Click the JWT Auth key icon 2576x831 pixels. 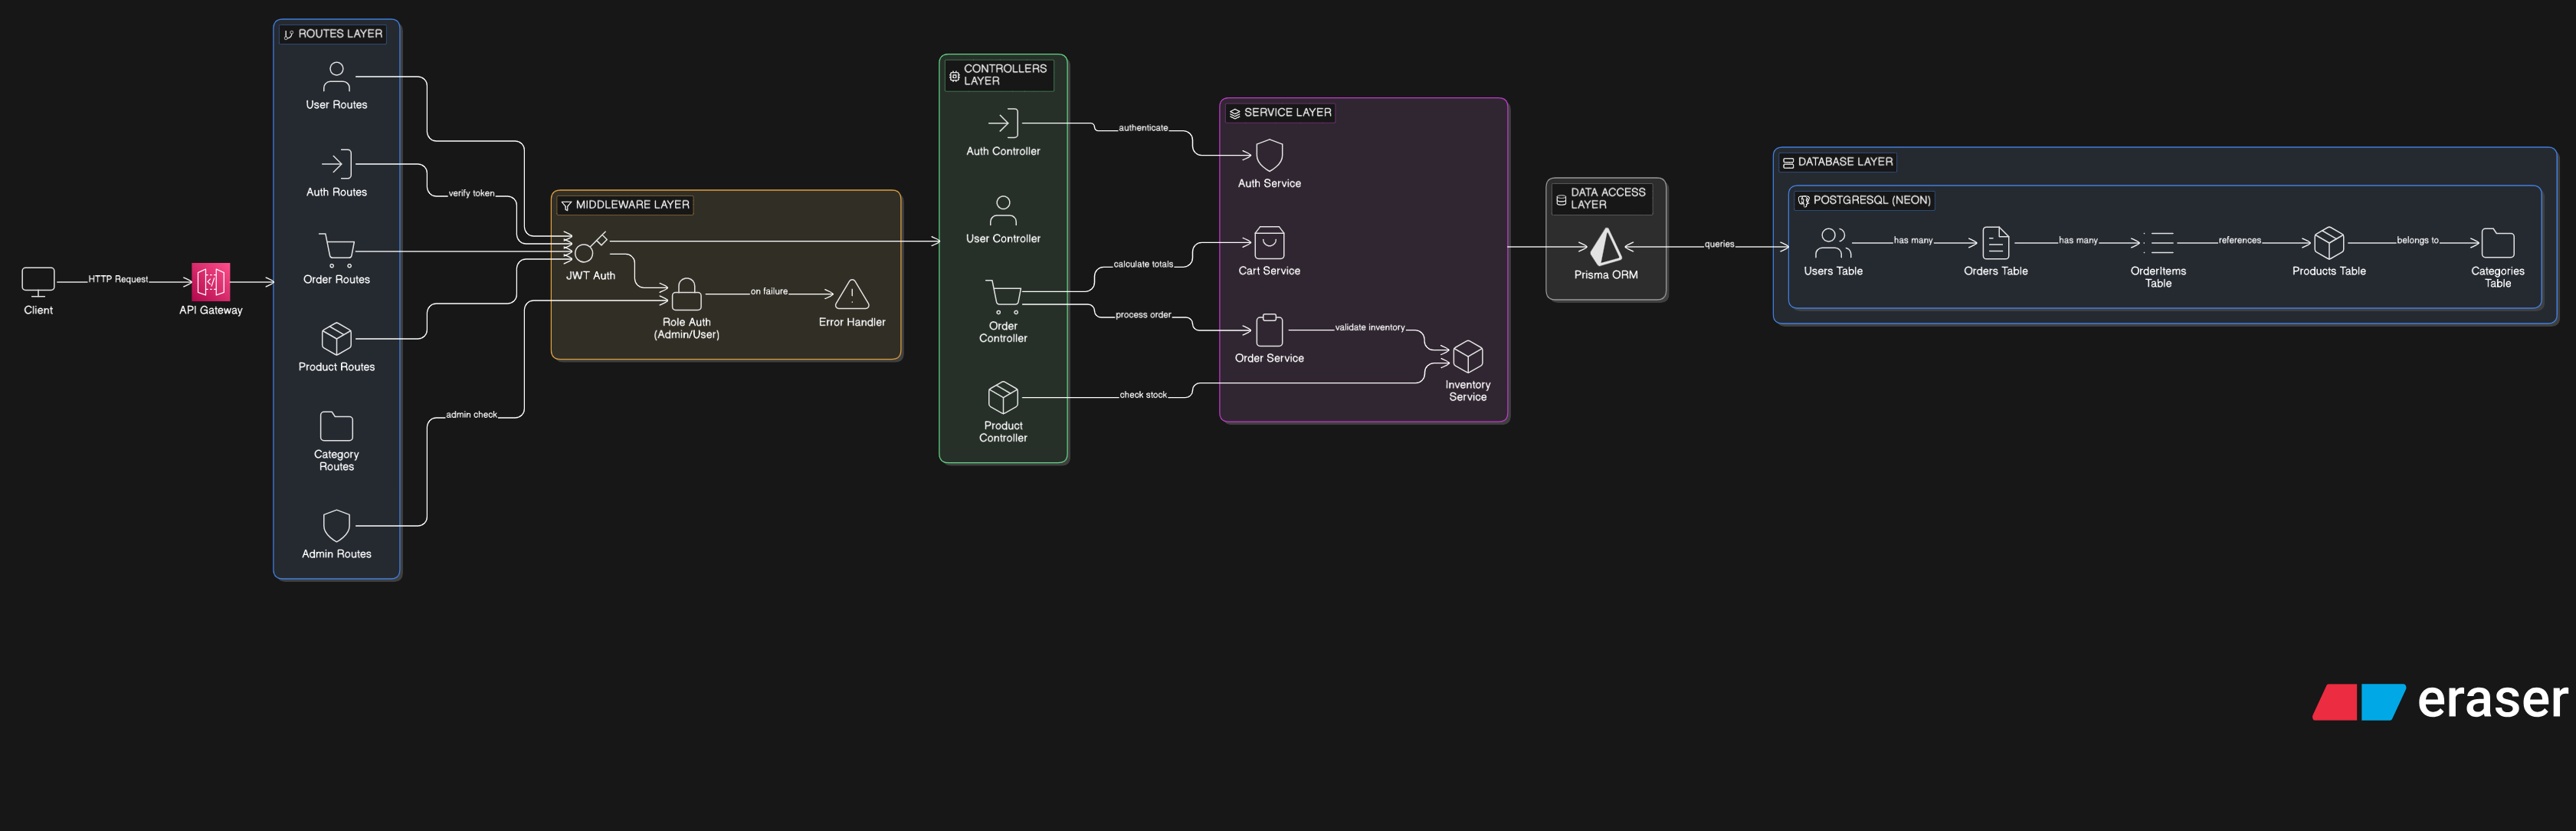pyautogui.click(x=590, y=247)
